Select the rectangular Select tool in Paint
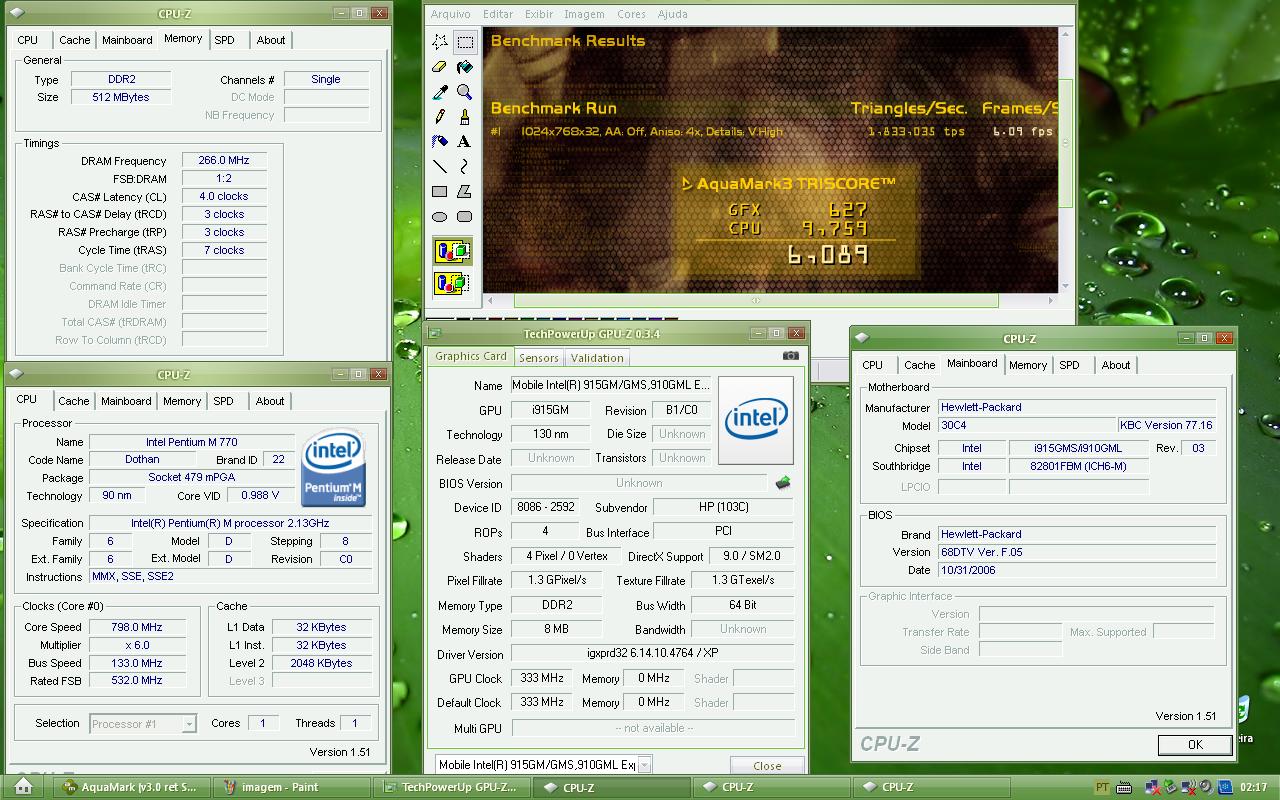The image size is (1280, 800). (x=465, y=42)
